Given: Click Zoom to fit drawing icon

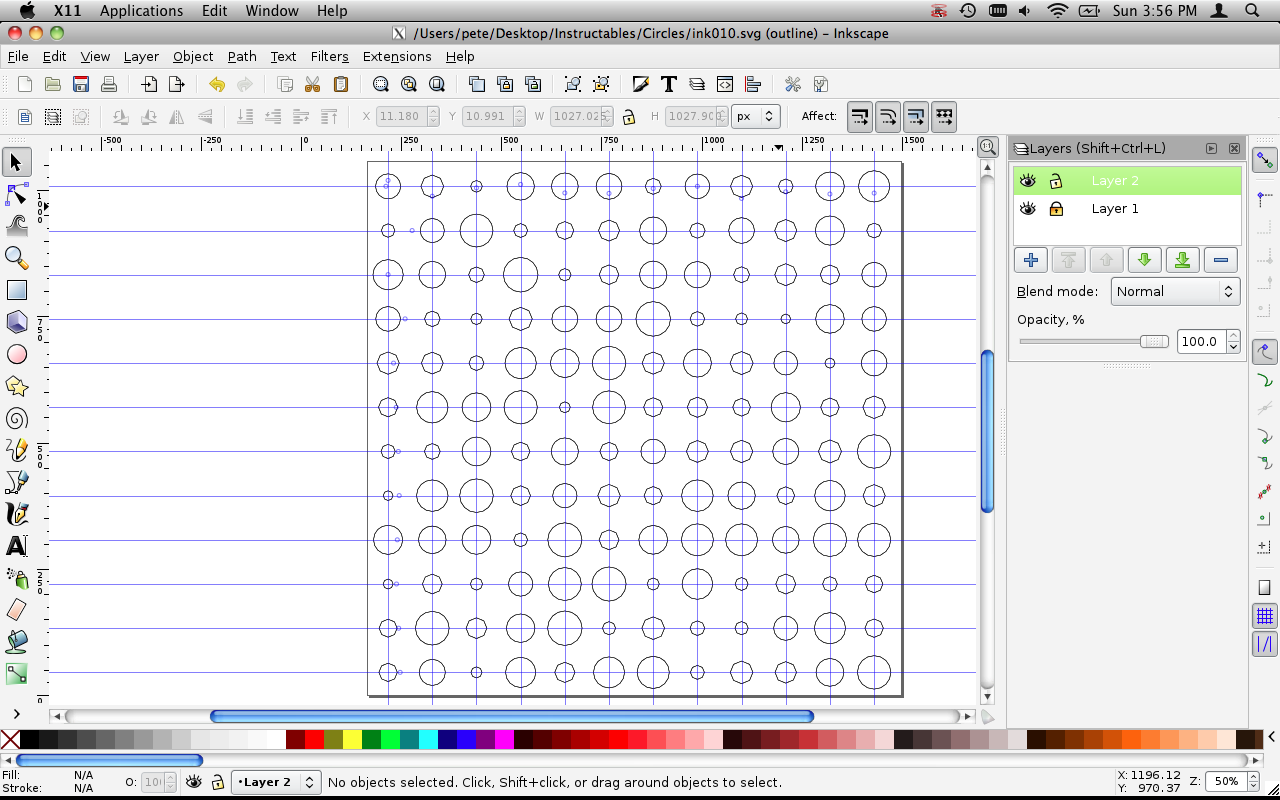Looking at the screenshot, I should [x=408, y=84].
